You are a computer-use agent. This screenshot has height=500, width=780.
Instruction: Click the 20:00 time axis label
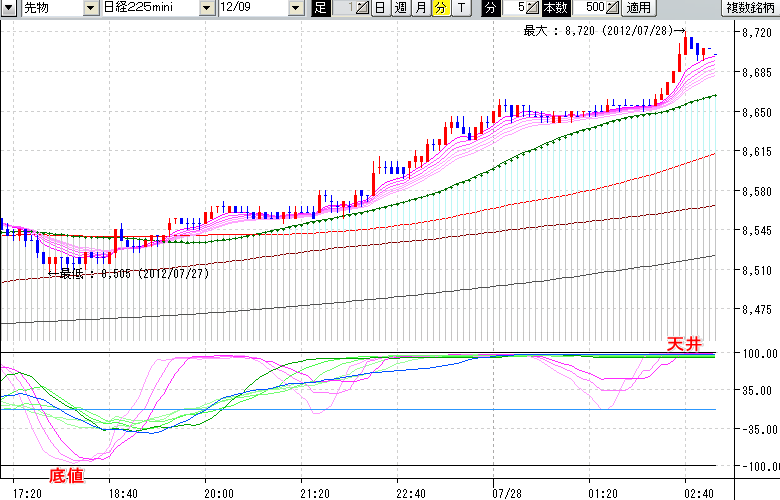[219, 494]
